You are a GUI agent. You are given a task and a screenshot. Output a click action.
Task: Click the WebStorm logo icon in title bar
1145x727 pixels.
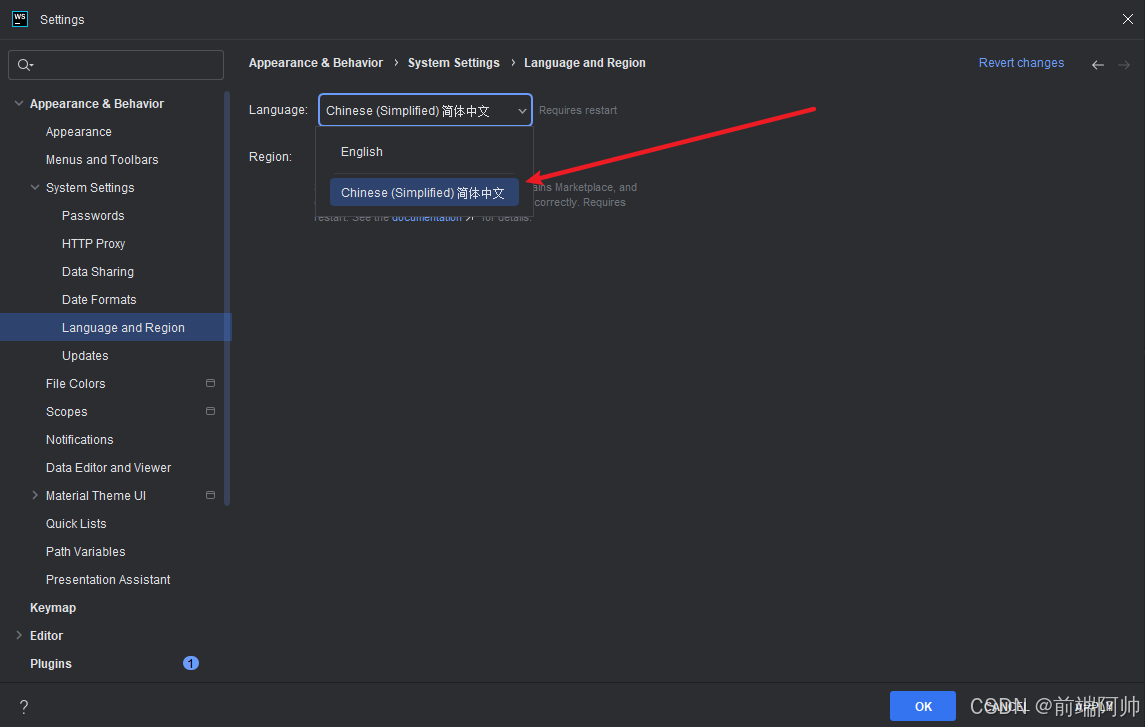pyautogui.click(x=20, y=19)
